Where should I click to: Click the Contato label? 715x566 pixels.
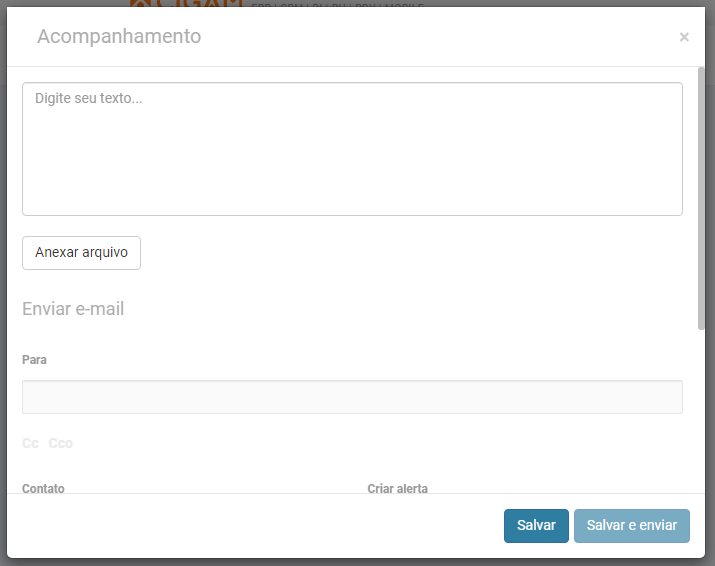click(x=43, y=488)
